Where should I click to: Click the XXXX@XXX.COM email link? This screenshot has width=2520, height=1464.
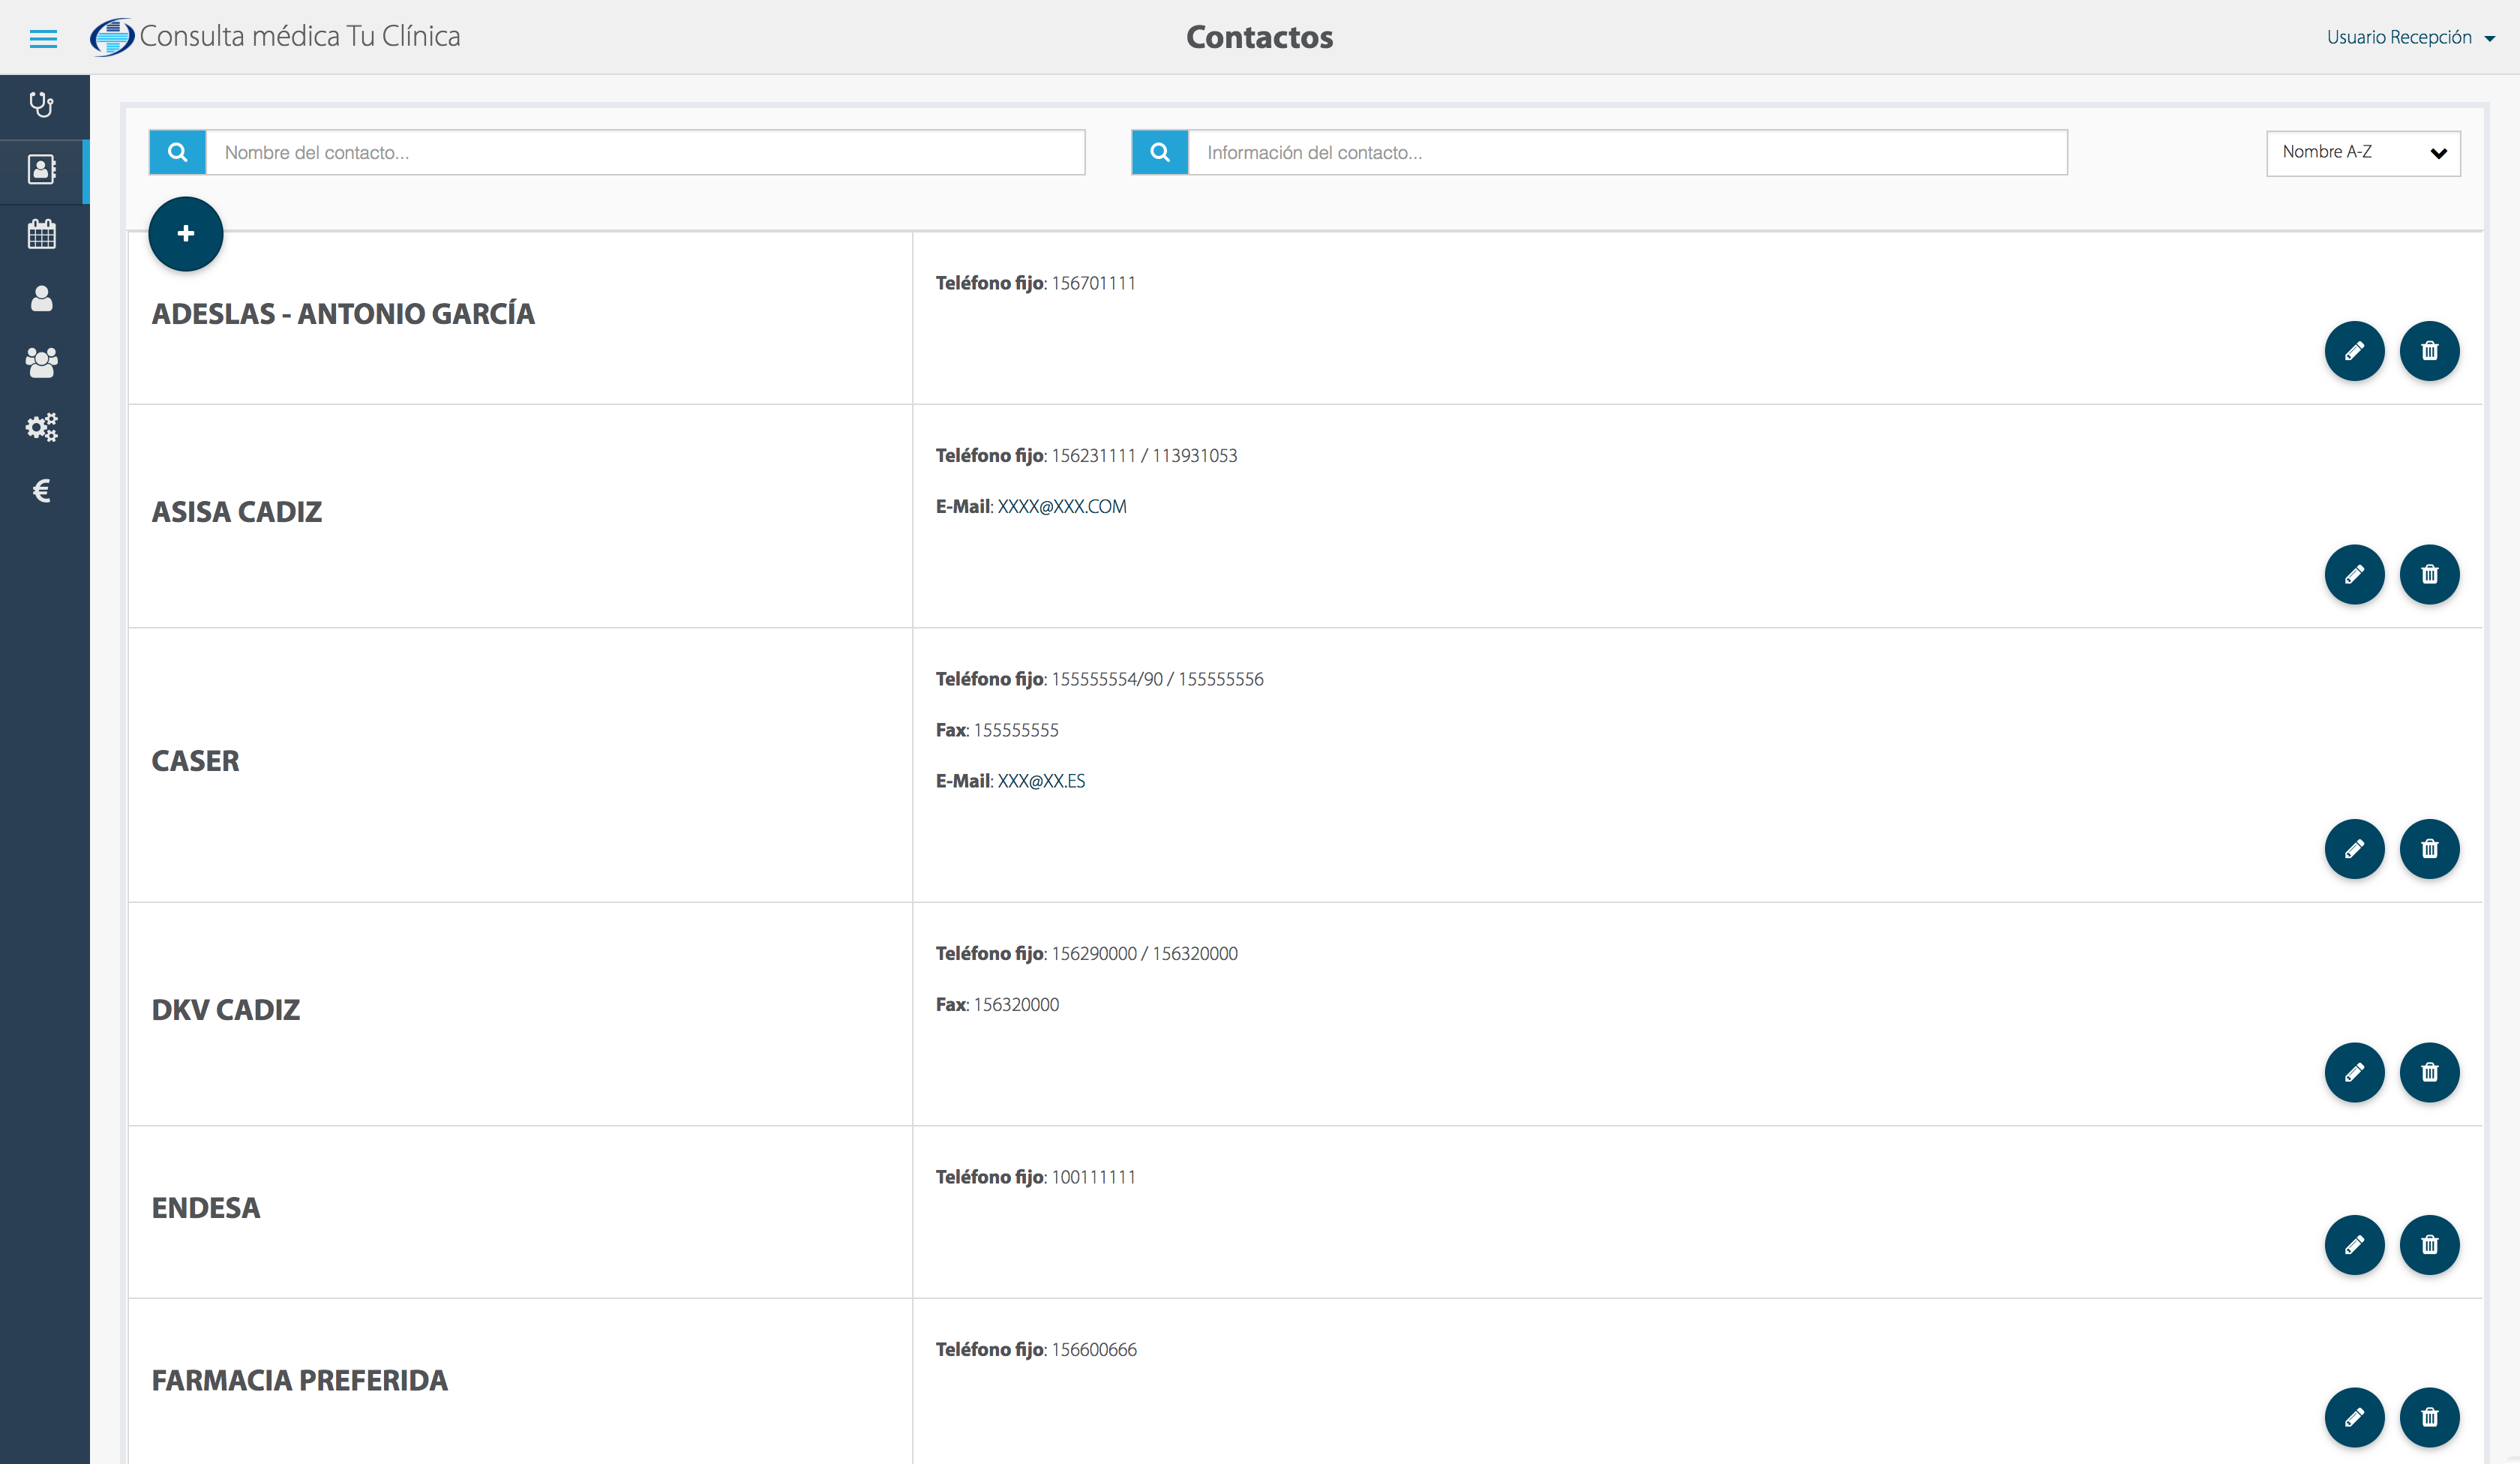[x=1061, y=507]
